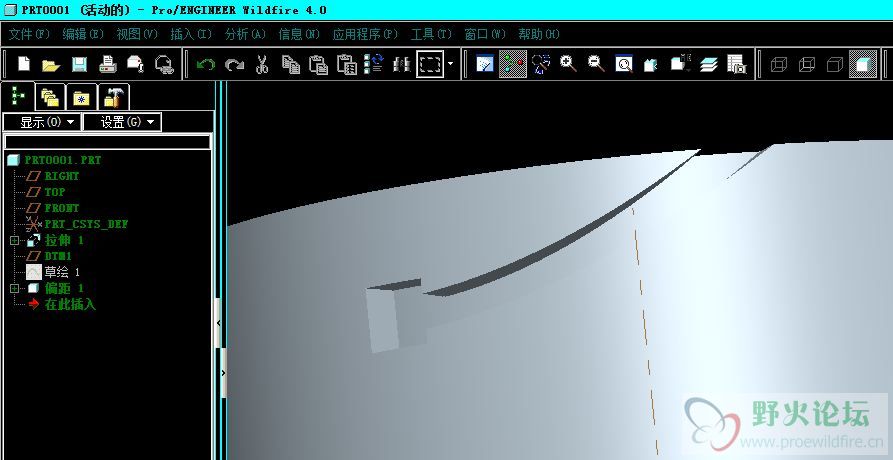Collapse navigator panel with left arrow handle
This screenshot has height=460, width=893.
tap(219, 323)
